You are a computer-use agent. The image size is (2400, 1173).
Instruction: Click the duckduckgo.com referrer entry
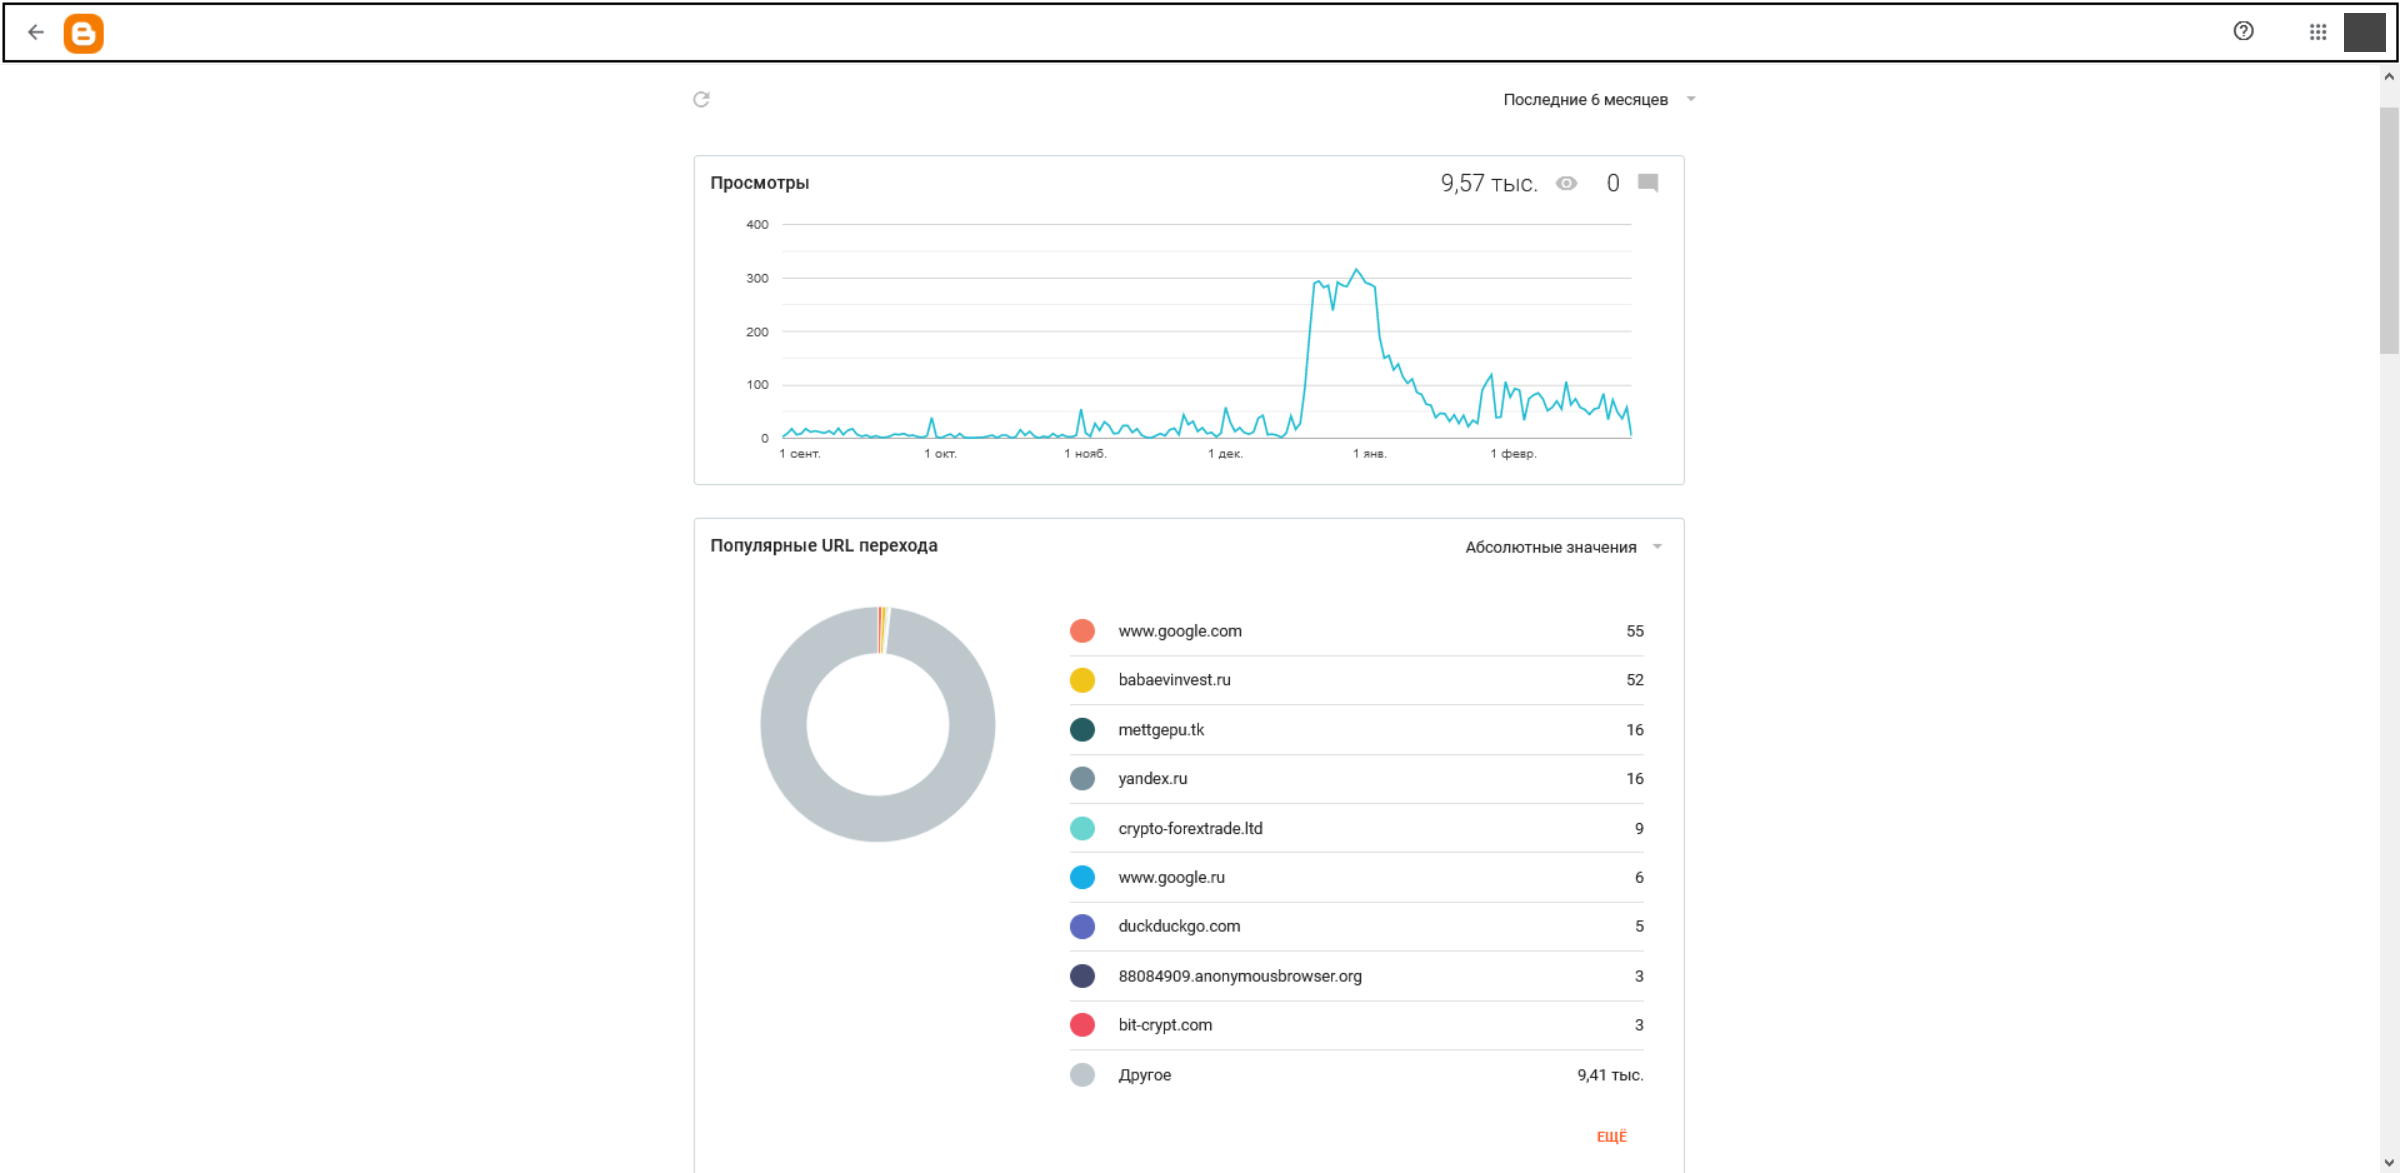tap(1179, 926)
